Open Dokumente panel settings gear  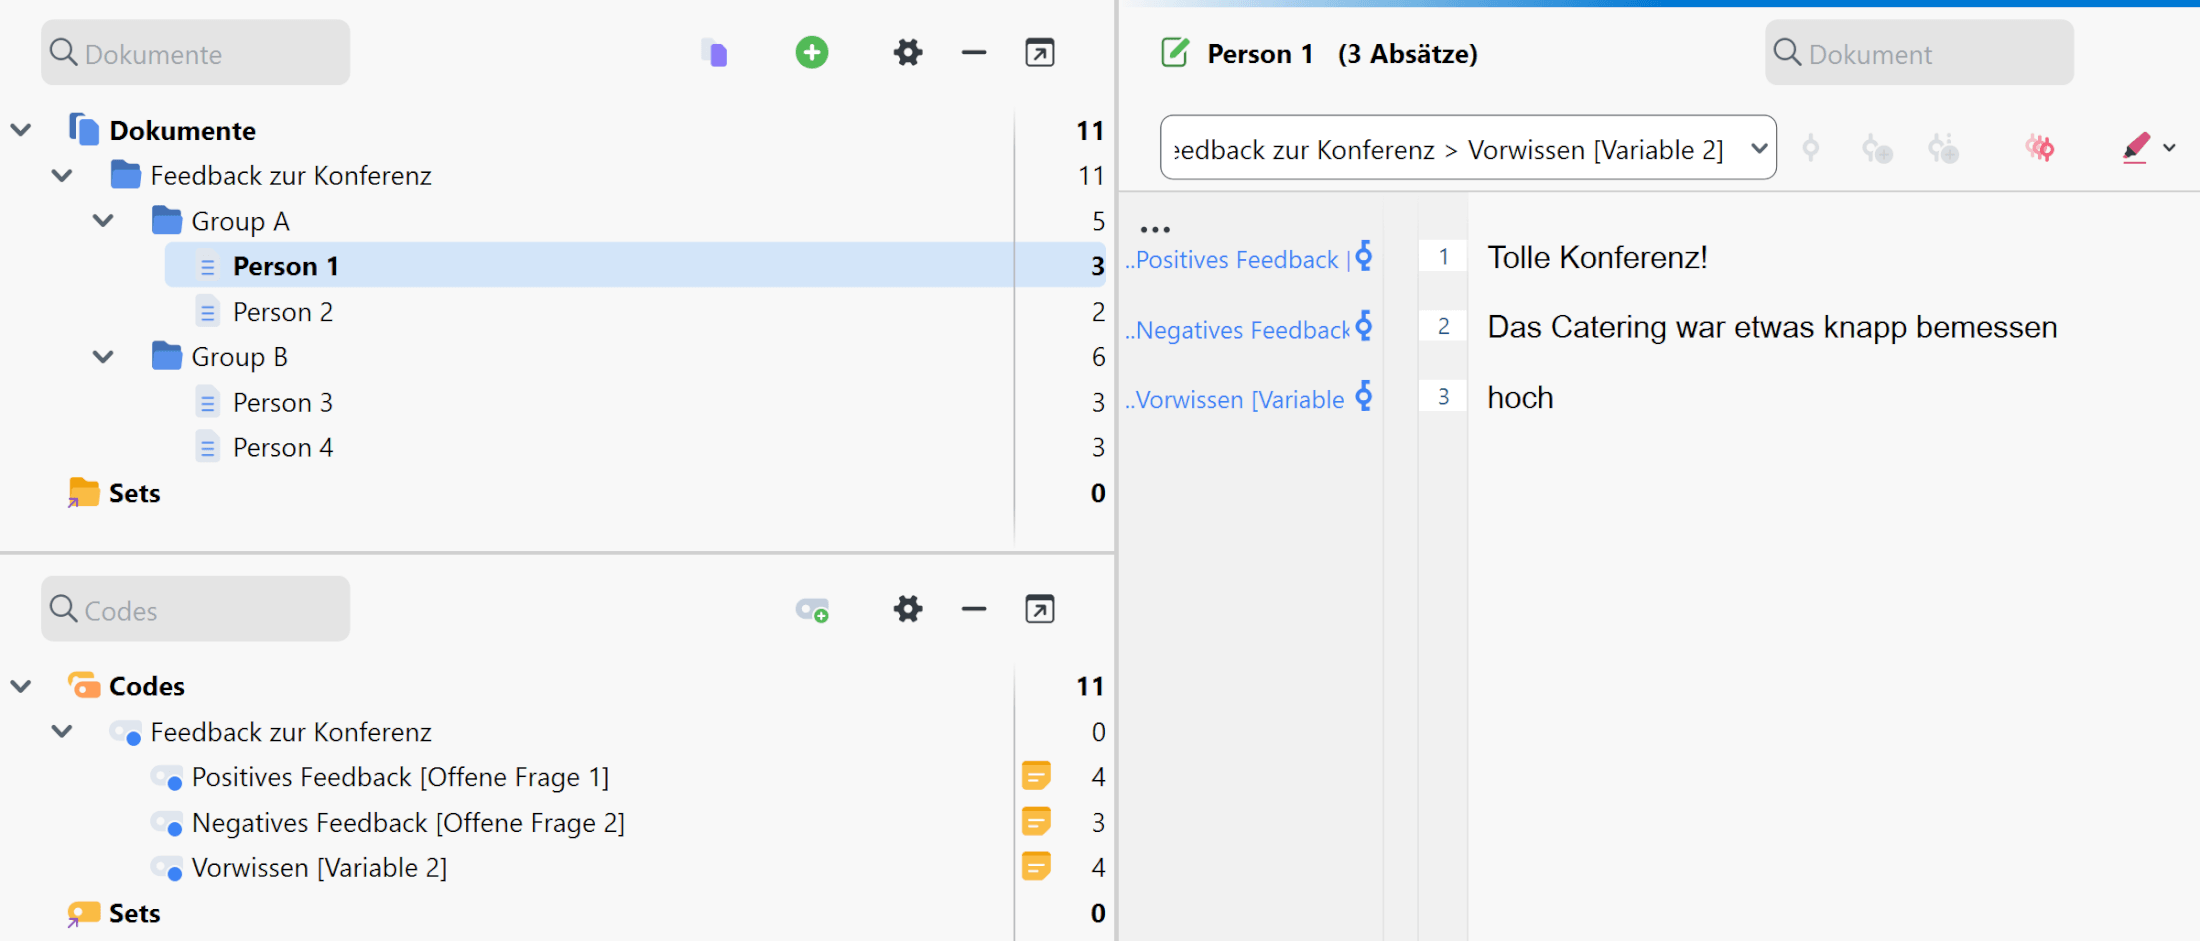click(908, 53)
